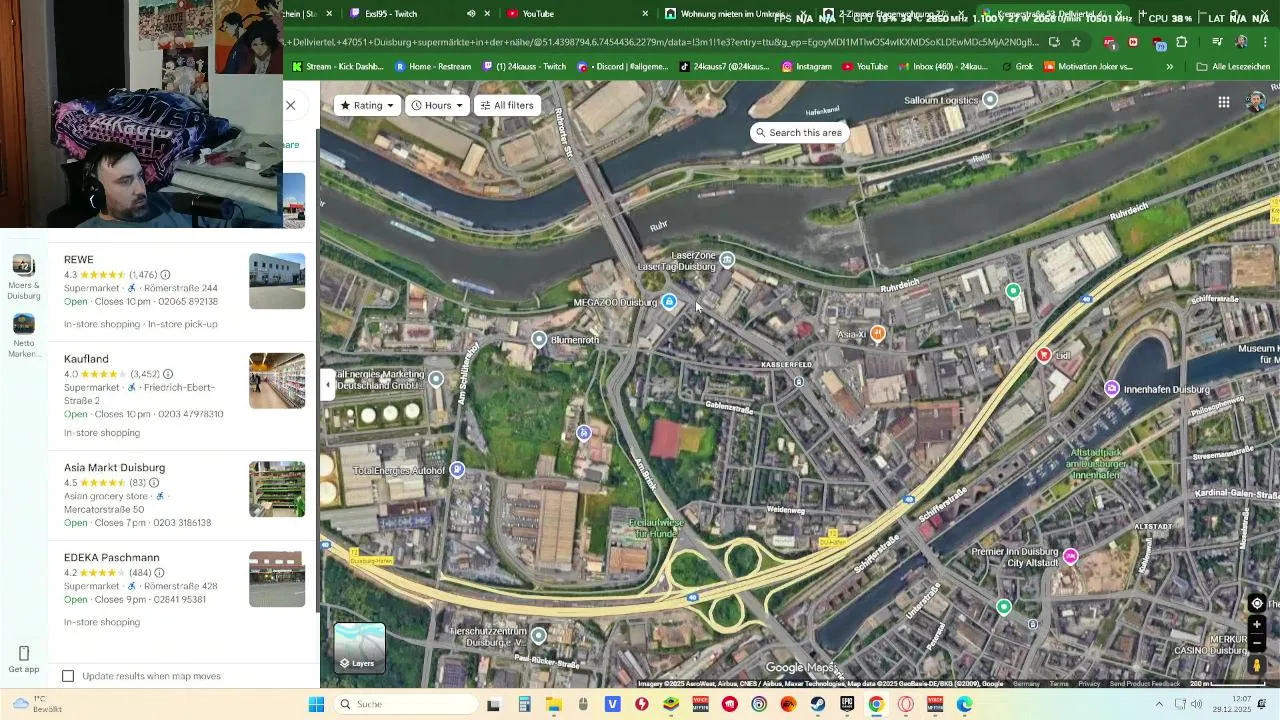
Task: Open the REWE storefront photo
Action: [277, 281]
